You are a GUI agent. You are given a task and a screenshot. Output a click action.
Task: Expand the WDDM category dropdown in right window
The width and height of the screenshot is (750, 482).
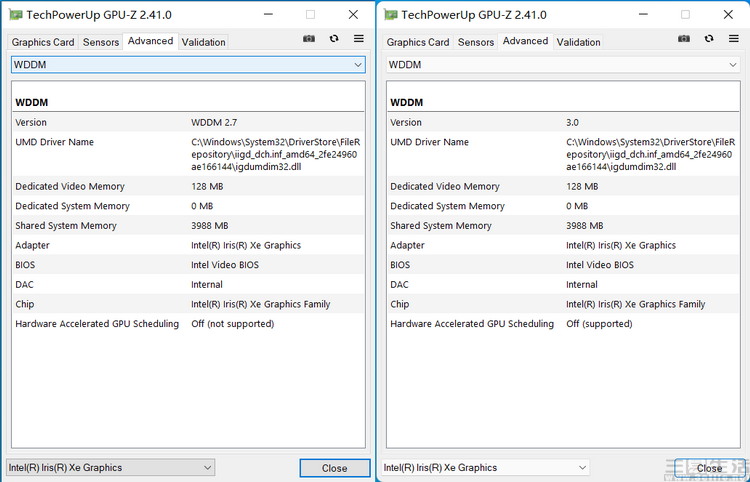(x=563, y=65)
